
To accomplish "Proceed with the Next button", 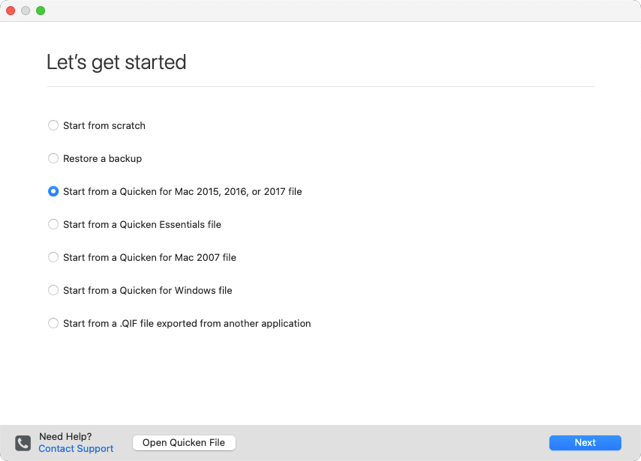I will [585, 443].
